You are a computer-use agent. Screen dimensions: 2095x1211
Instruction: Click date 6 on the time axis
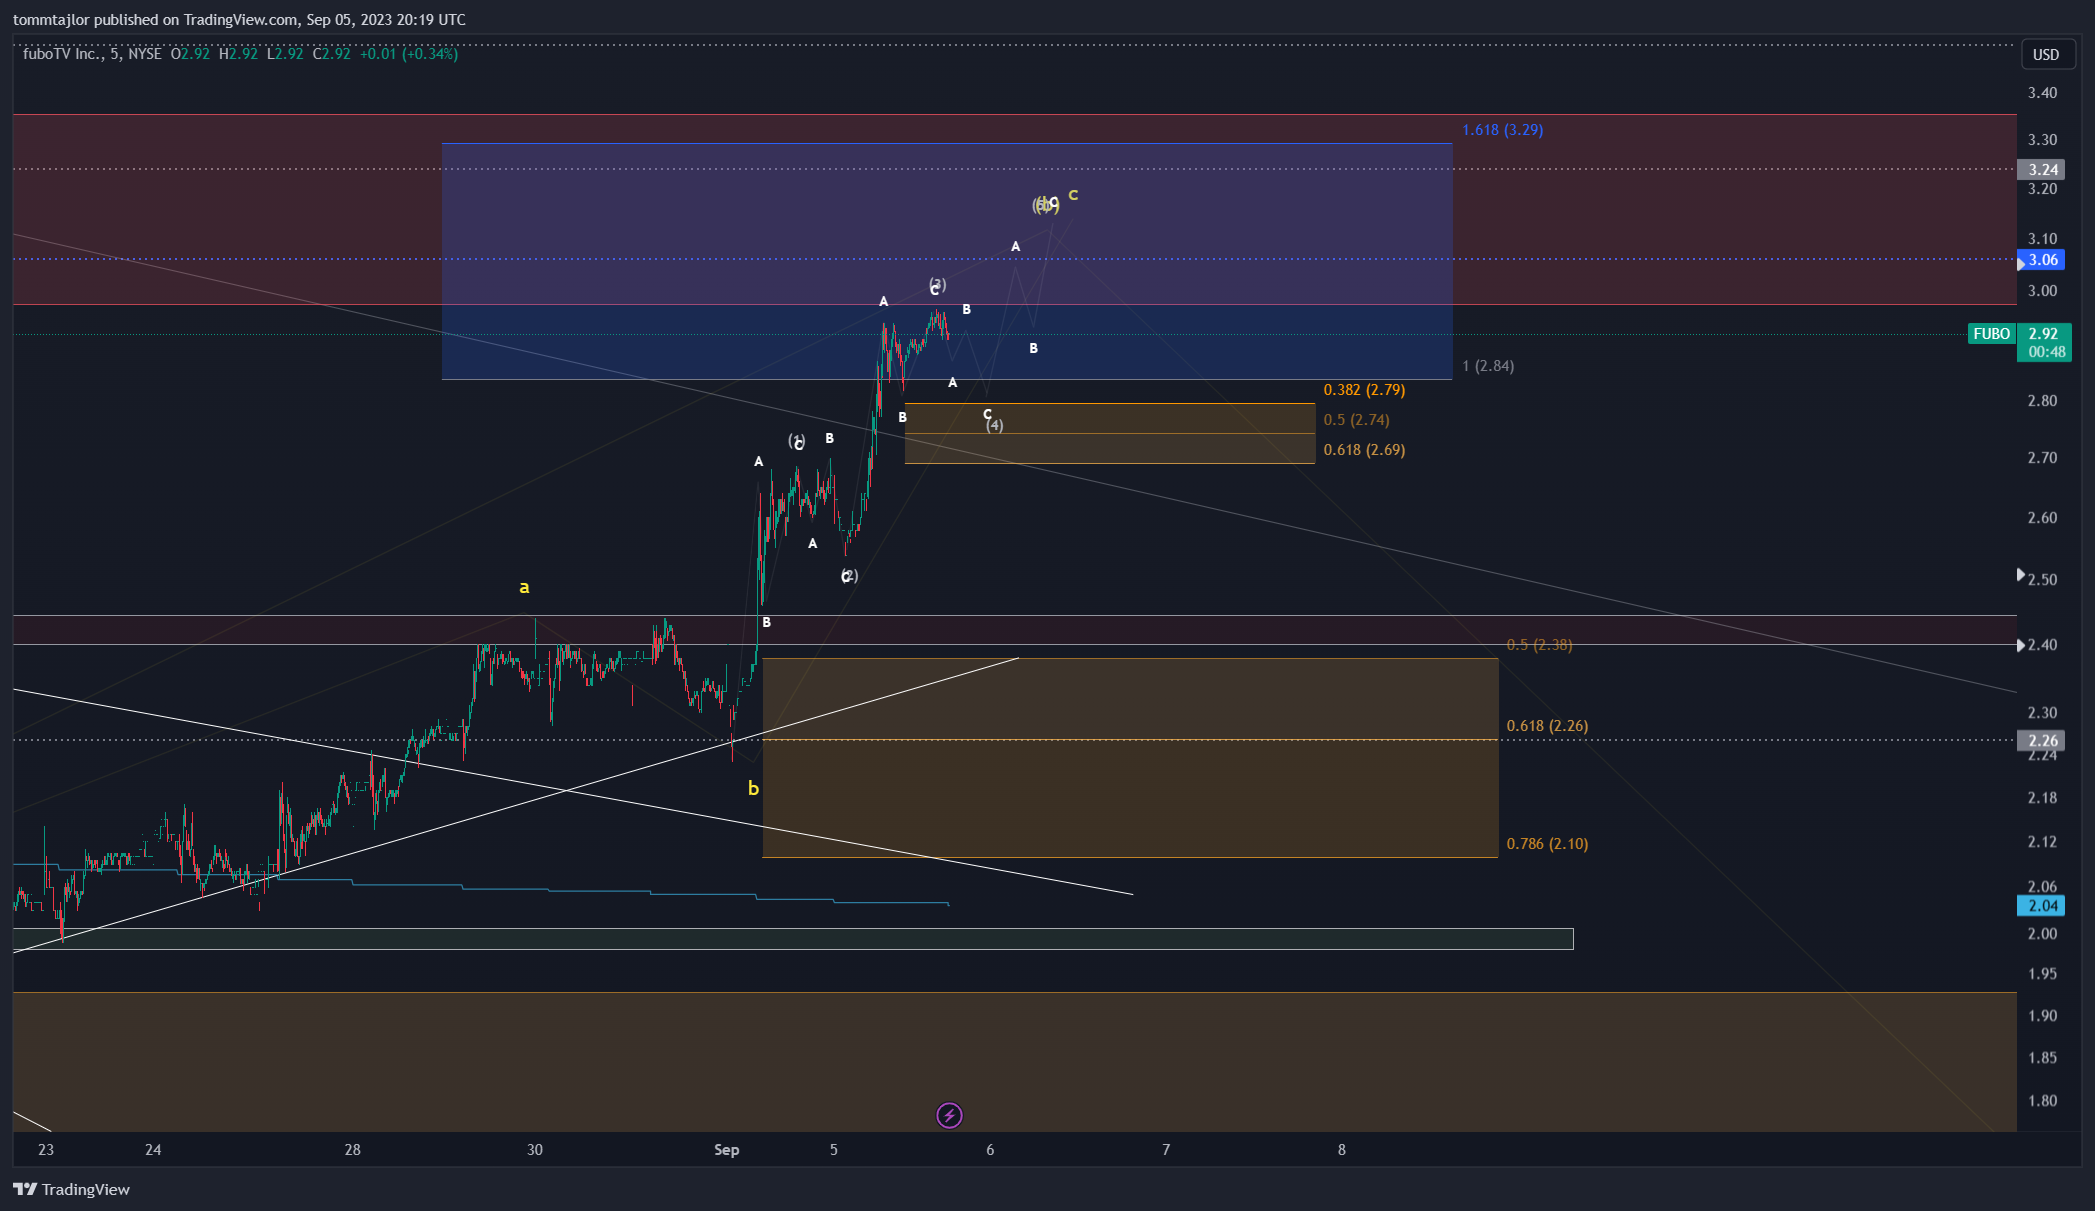[x=990, y=1150]
